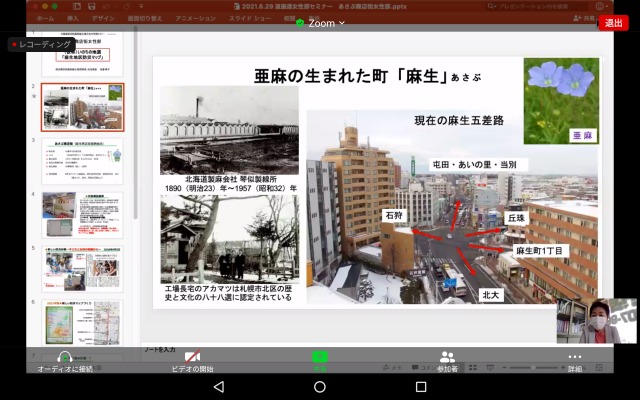This screenshot has height=400, width=640.
Task: Tap the green share screen icon
Action: [320, 357]
